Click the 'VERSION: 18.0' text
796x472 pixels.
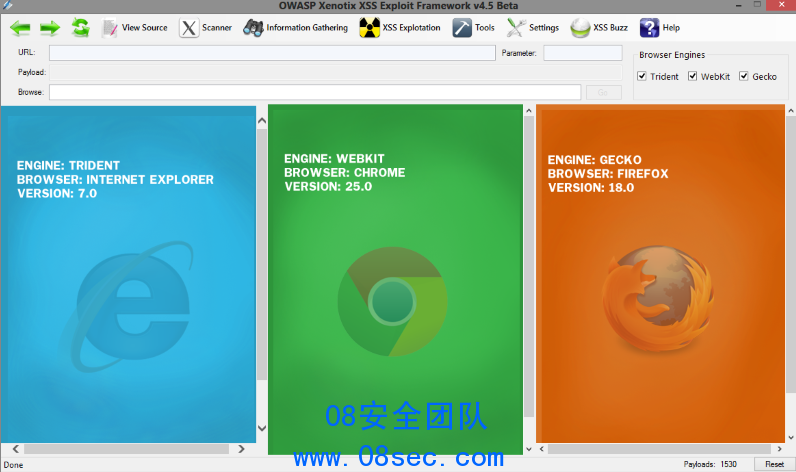pos(591,188)
